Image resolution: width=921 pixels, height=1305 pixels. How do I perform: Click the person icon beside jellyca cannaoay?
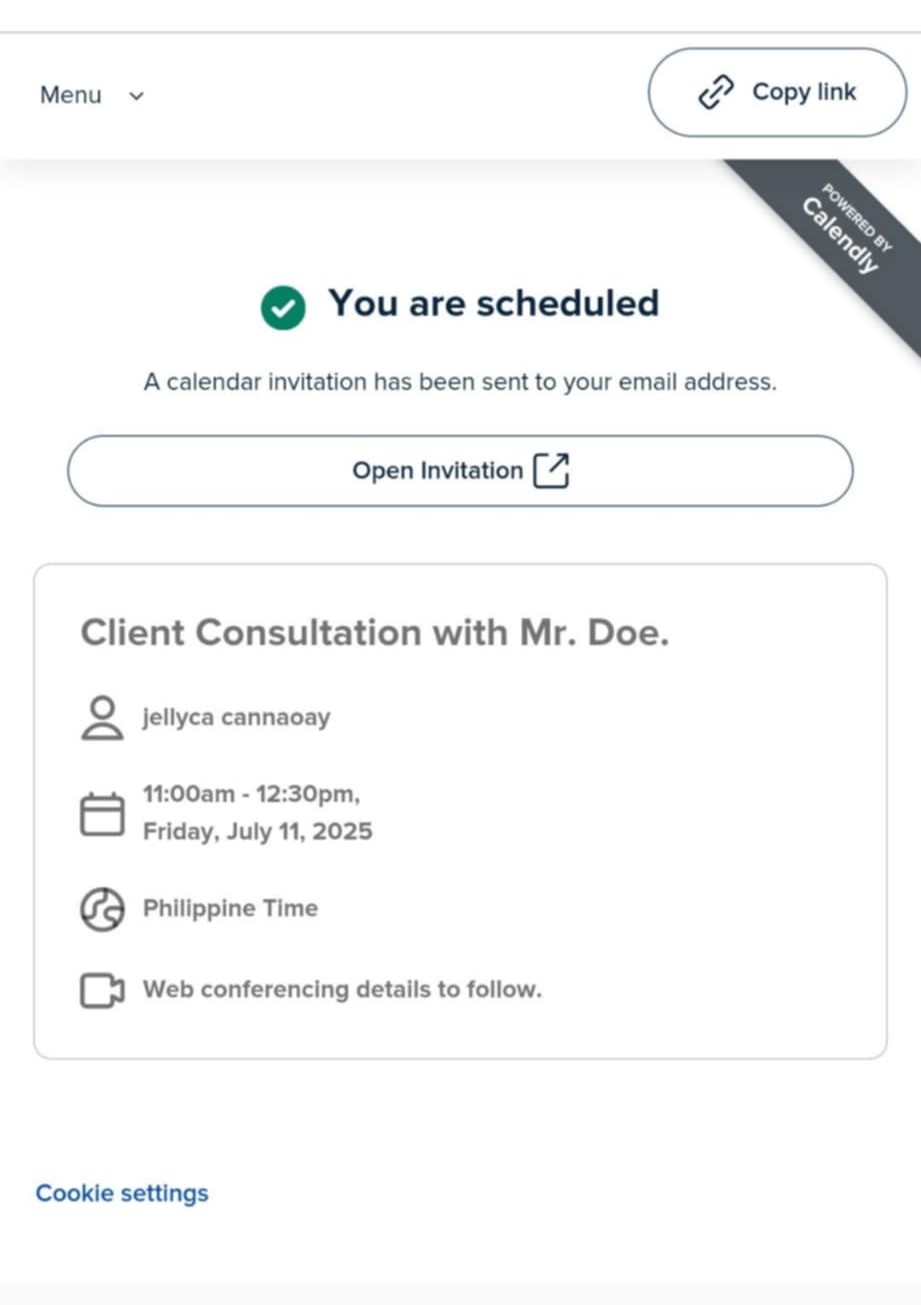[x=102, y=718]
